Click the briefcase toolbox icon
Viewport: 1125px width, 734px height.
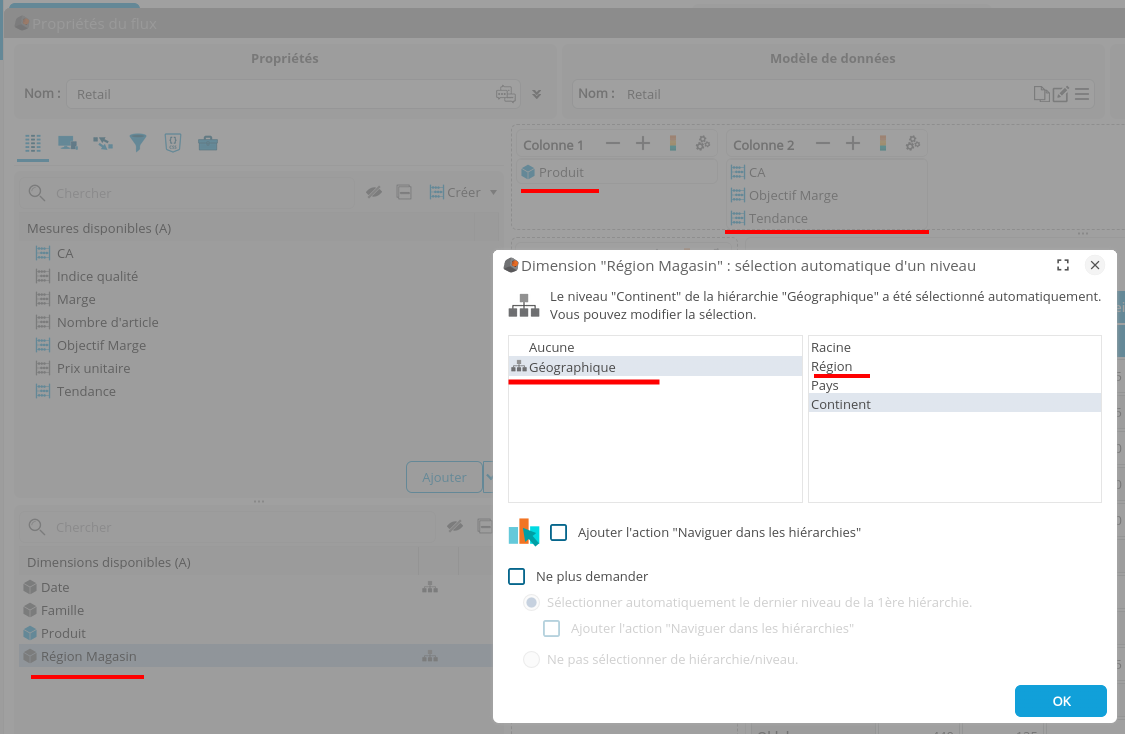207,143
